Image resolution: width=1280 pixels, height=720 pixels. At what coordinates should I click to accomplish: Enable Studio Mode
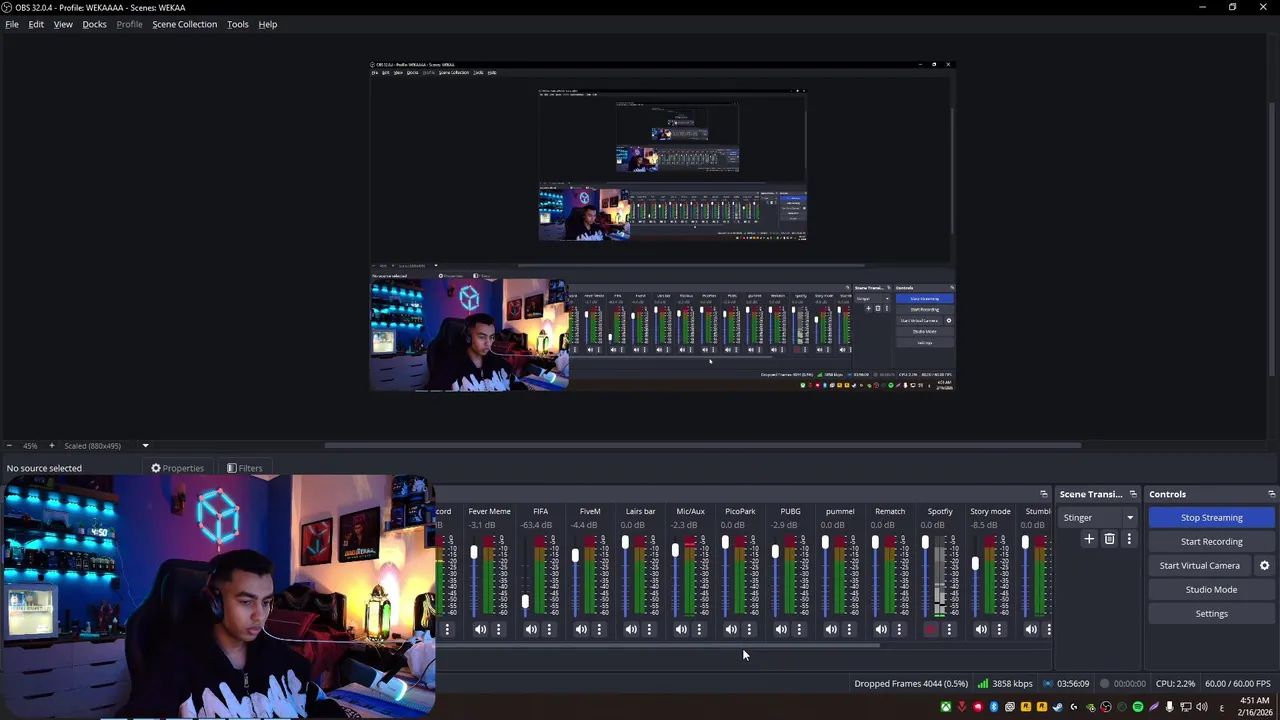coord(1211,590)
